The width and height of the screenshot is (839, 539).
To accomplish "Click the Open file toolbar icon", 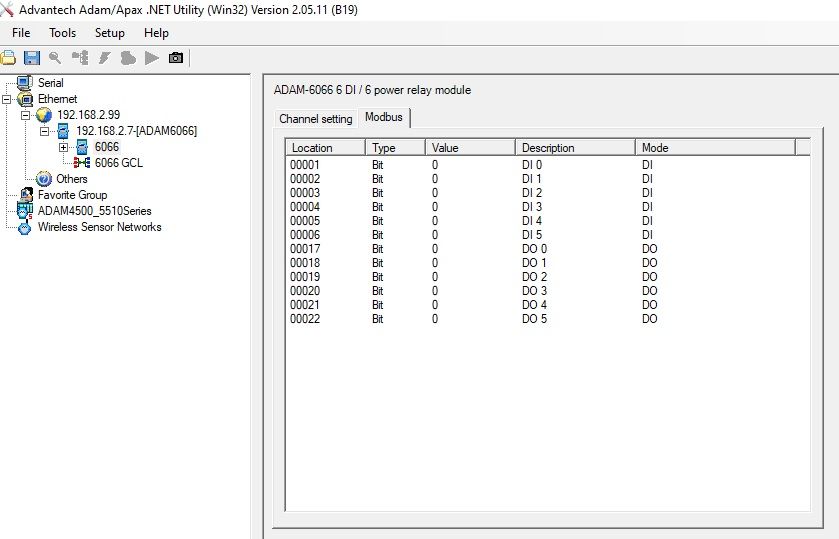I will 8,58.
